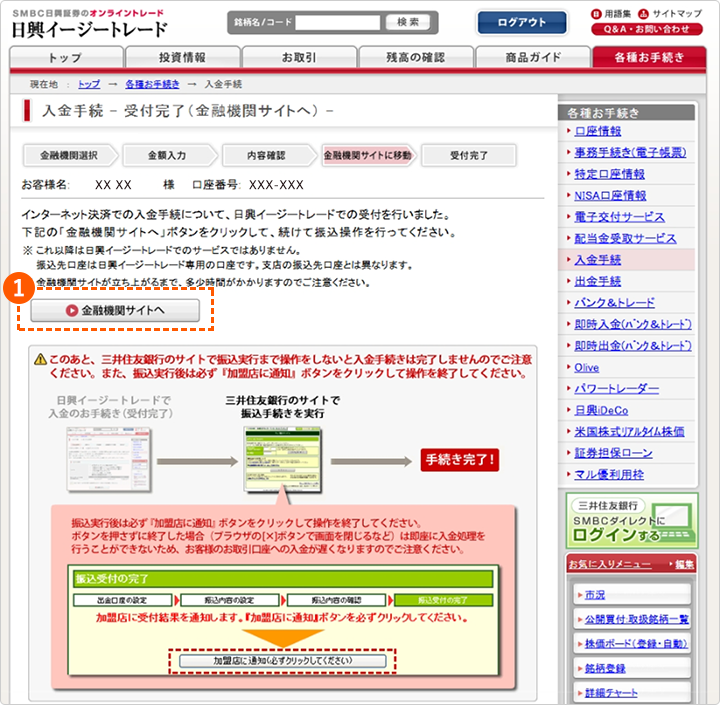The height and width of the screenshot is (705, 720).
Task: Open 電子交付サービス sidebar link
Action: (x=619, y=217)
